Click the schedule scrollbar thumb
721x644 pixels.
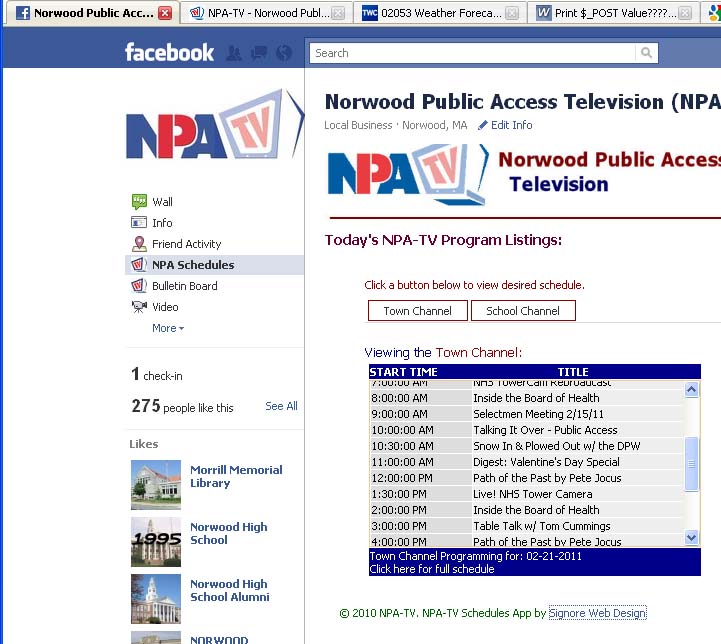point(691,464)
